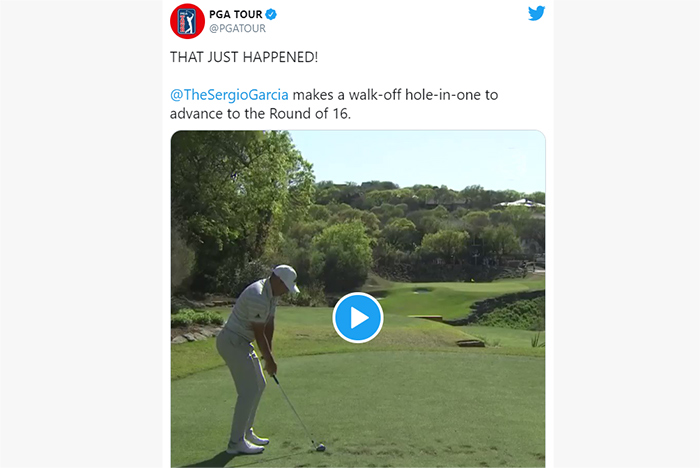Viewport: 700px width, 468px height.
Task: Open Twitter via the blue bird logo
Action: coord(536,13)
